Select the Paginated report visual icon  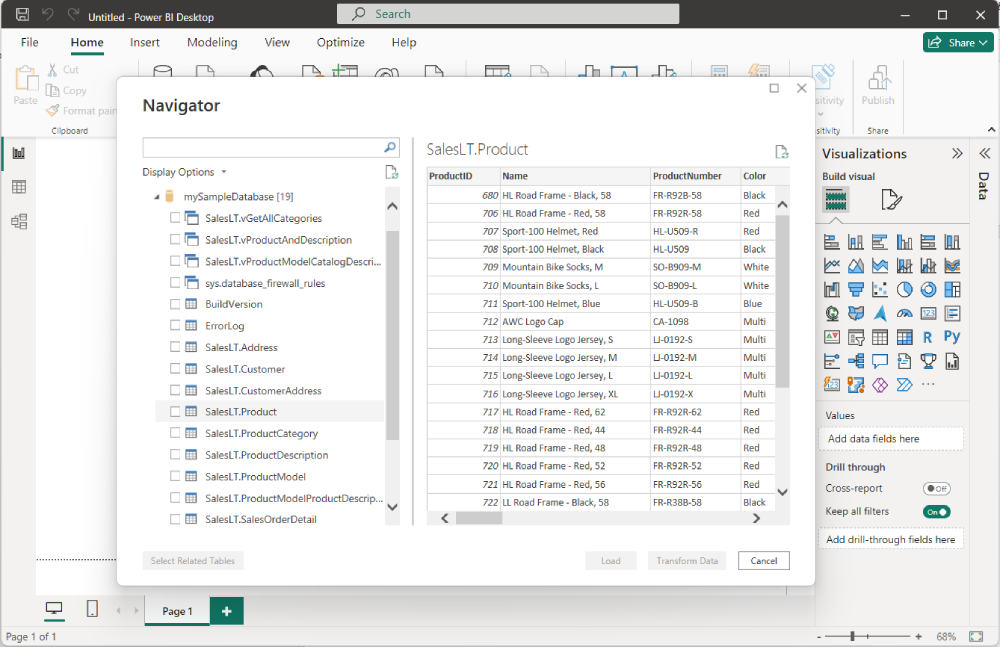point(952,361)
